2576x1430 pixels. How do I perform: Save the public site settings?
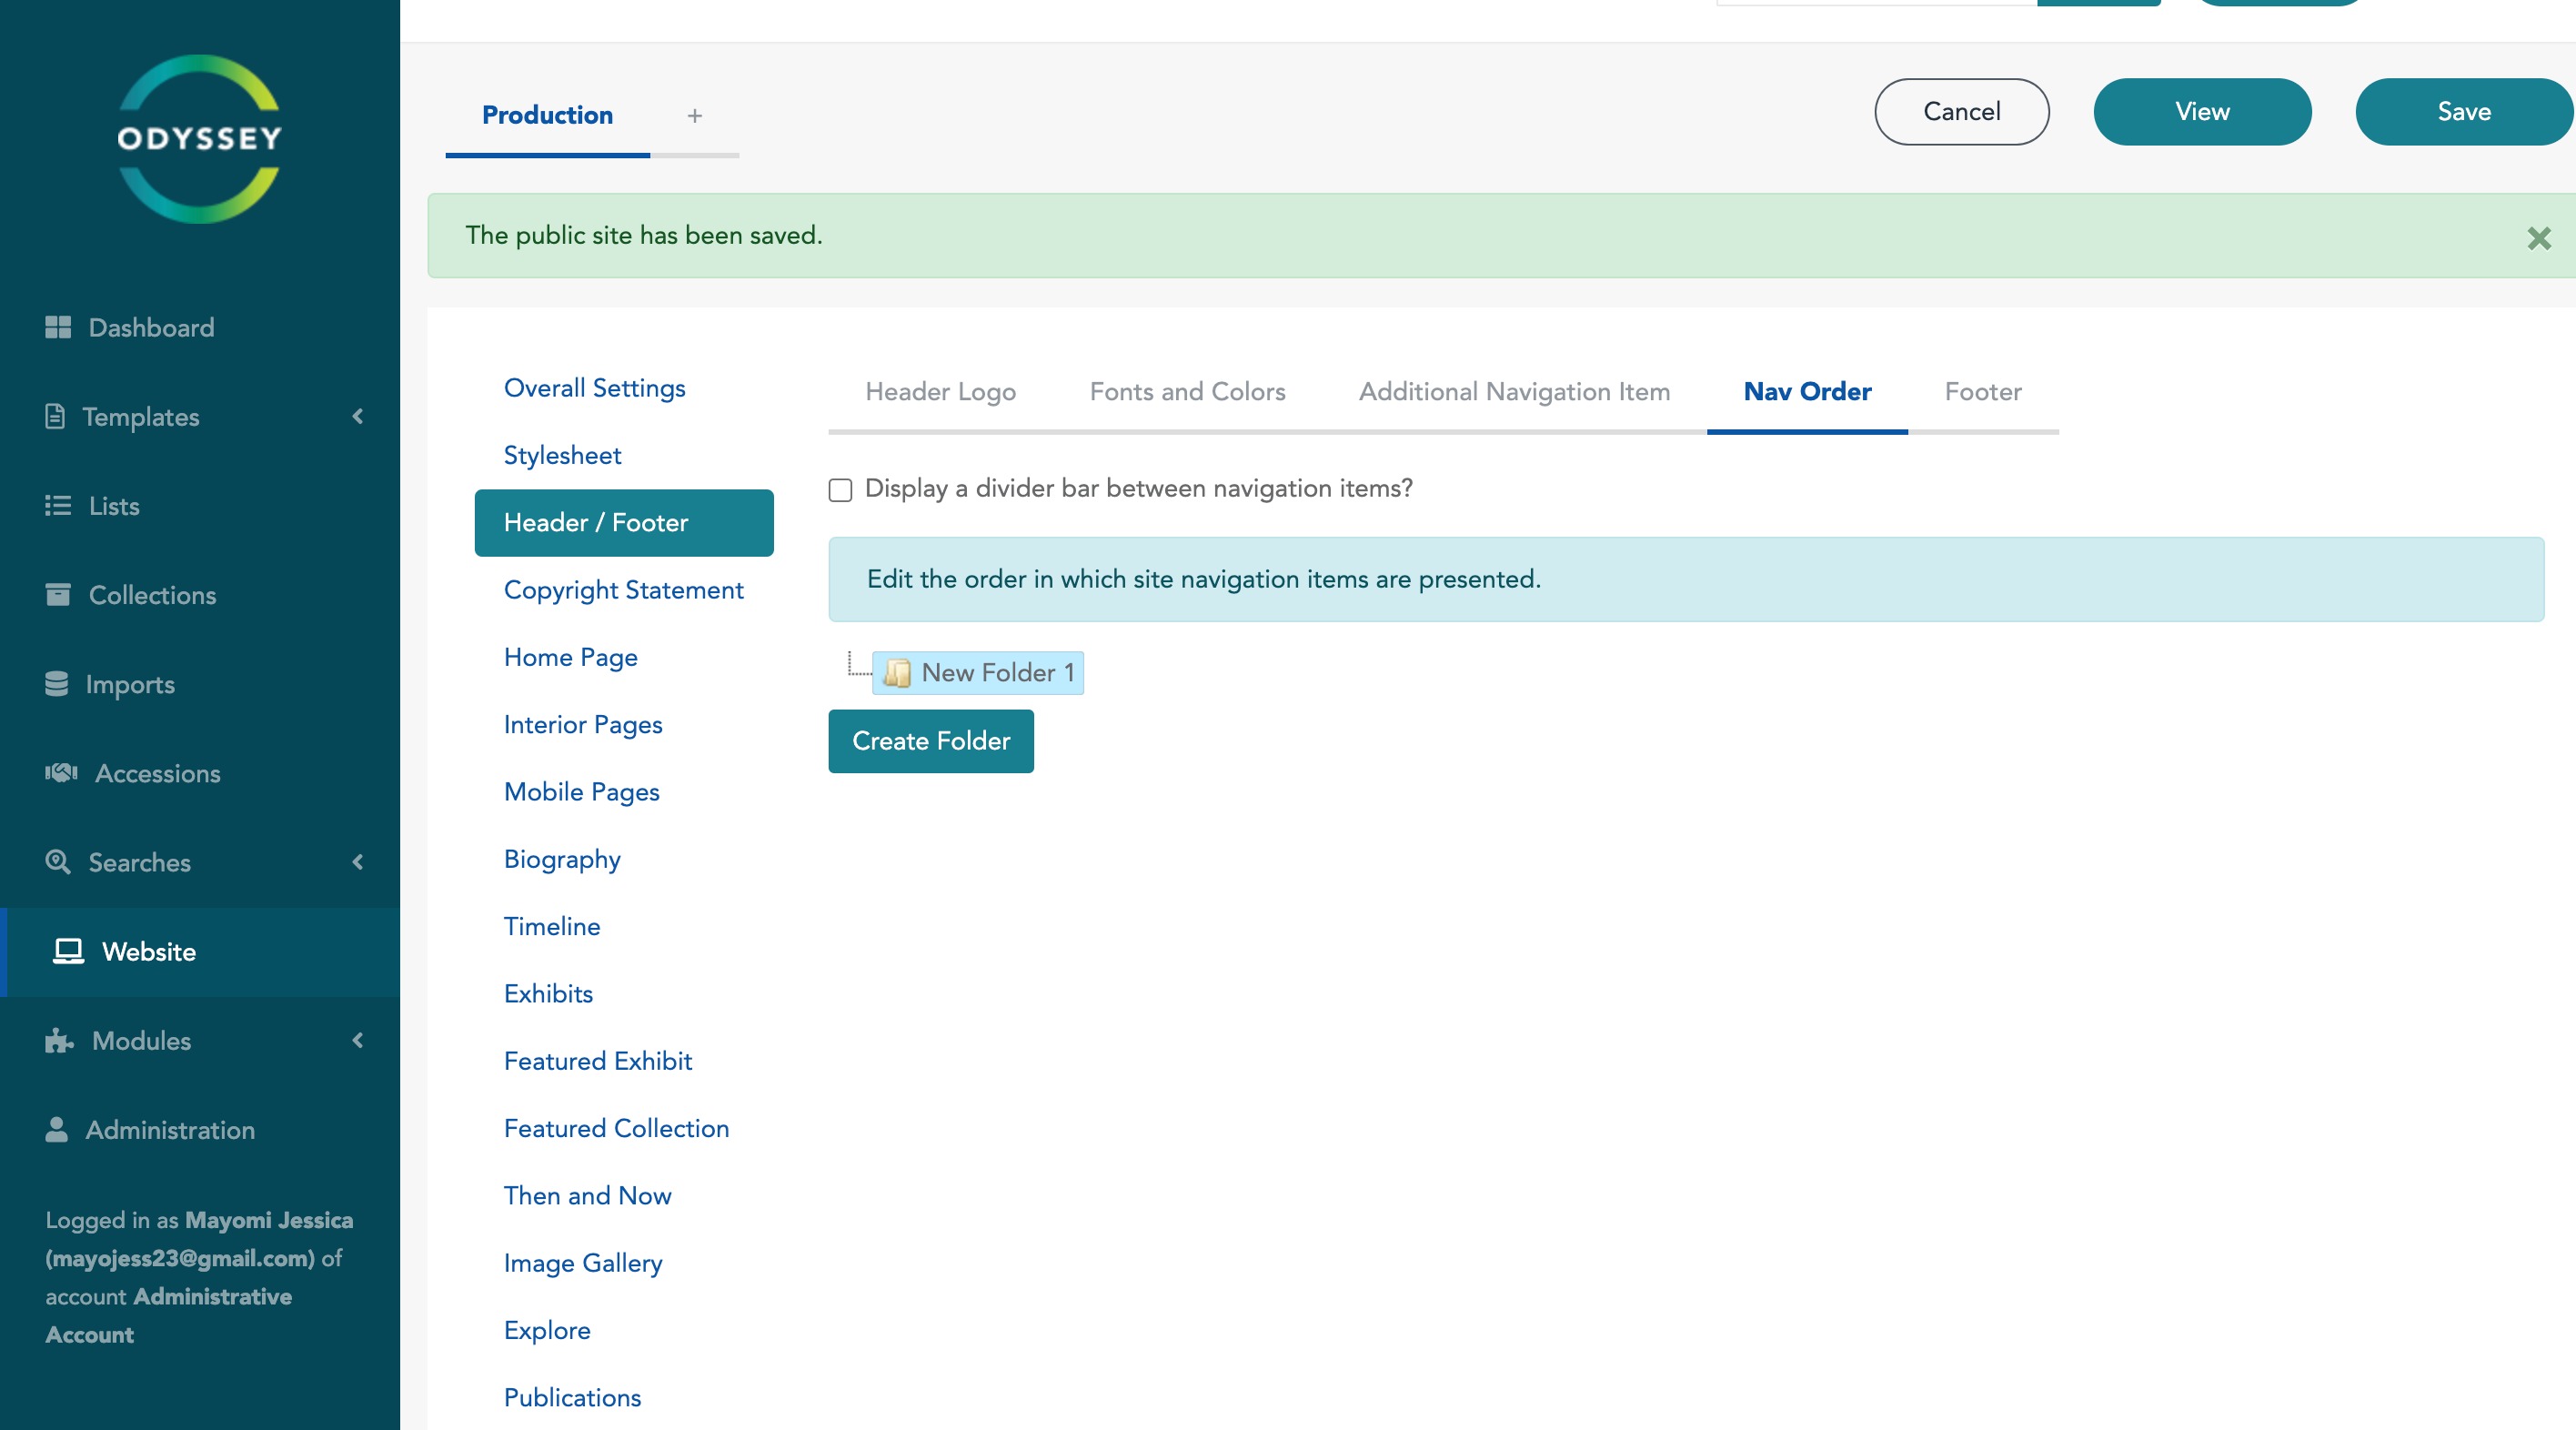coord(2463,111)
